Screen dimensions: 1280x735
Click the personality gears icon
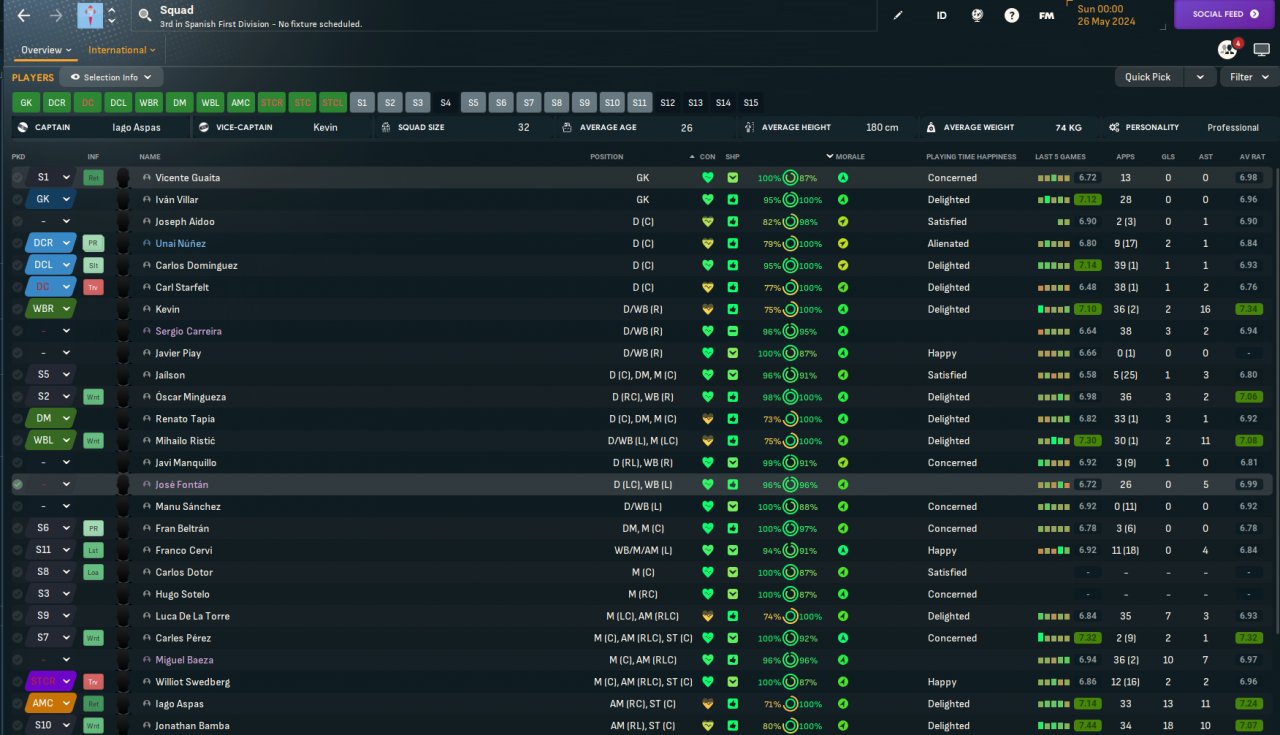point(1114,128)
